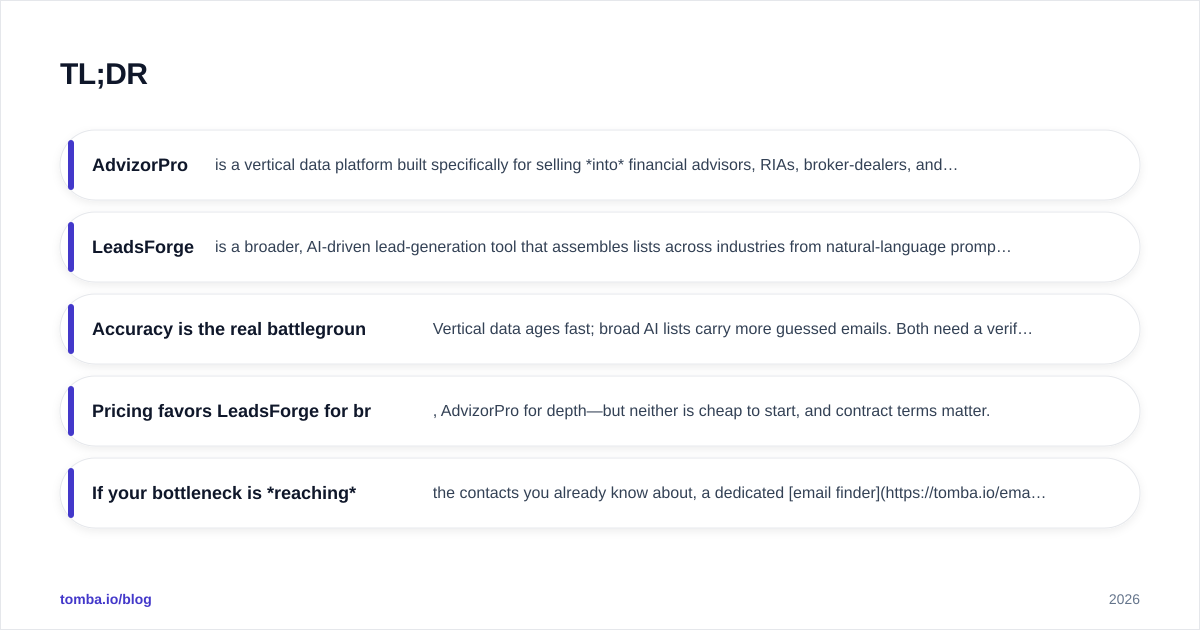Click the purple accent bar beside AdvizorPro
This screenshot has width=1200, height=630.
(x=71, y=165)
